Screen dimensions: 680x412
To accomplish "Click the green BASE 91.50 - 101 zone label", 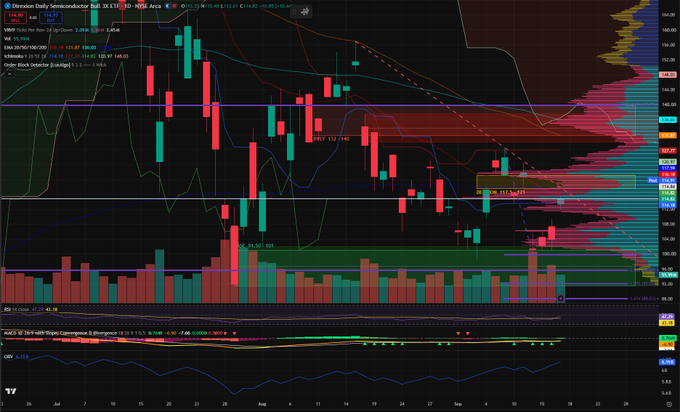I will (x=256, y=246).
